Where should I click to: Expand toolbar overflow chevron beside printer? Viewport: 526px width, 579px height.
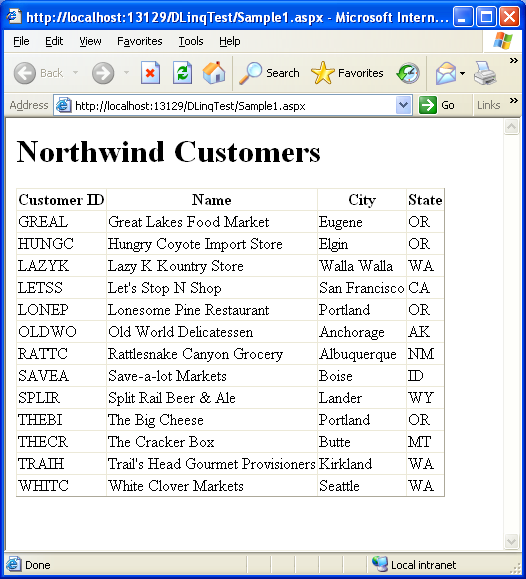(513, 61)
